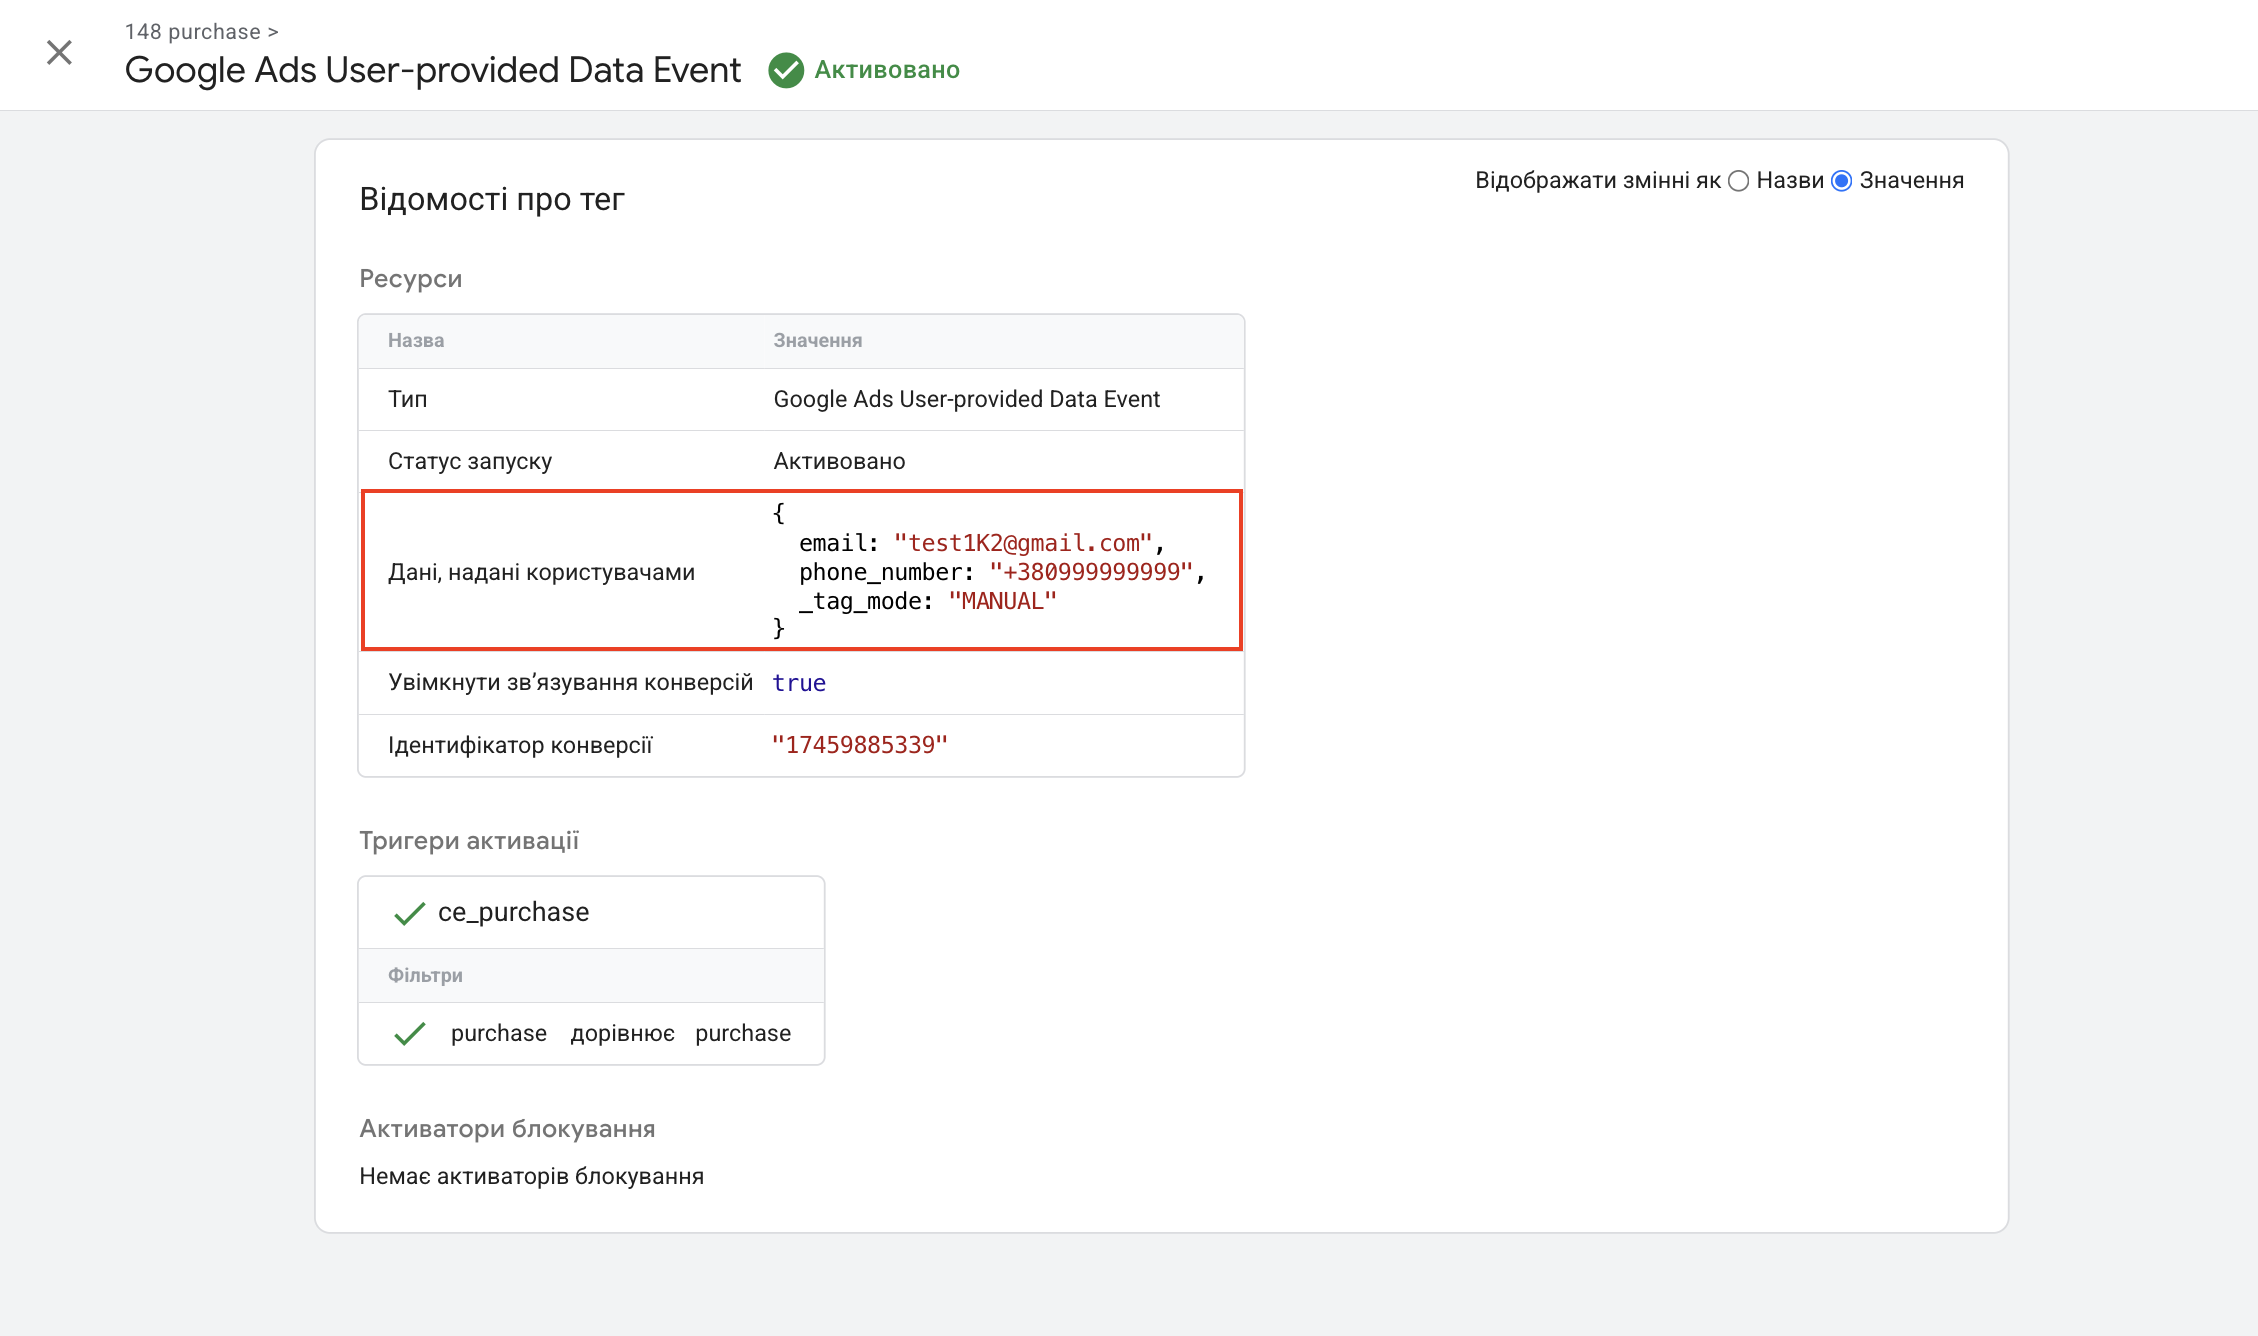Click the 148 purchase breadcrumb link

pyautogui.click(x=193, y=32)
